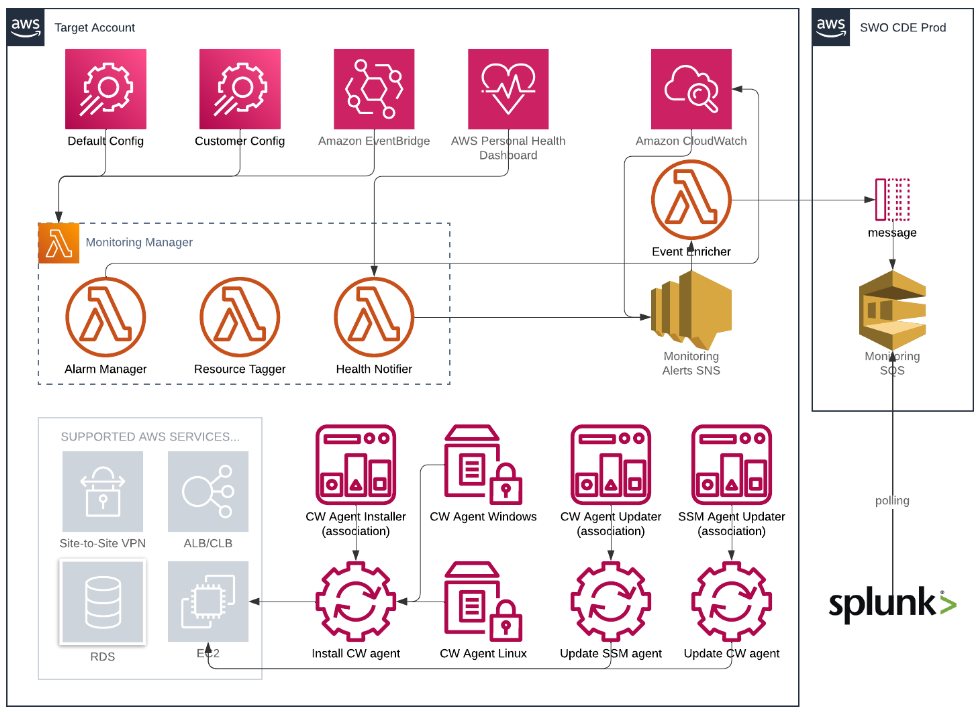Viewport: 978px width, 712px height.
Task: Select the Customer Config icon
Action: click(x=239, y=89)
